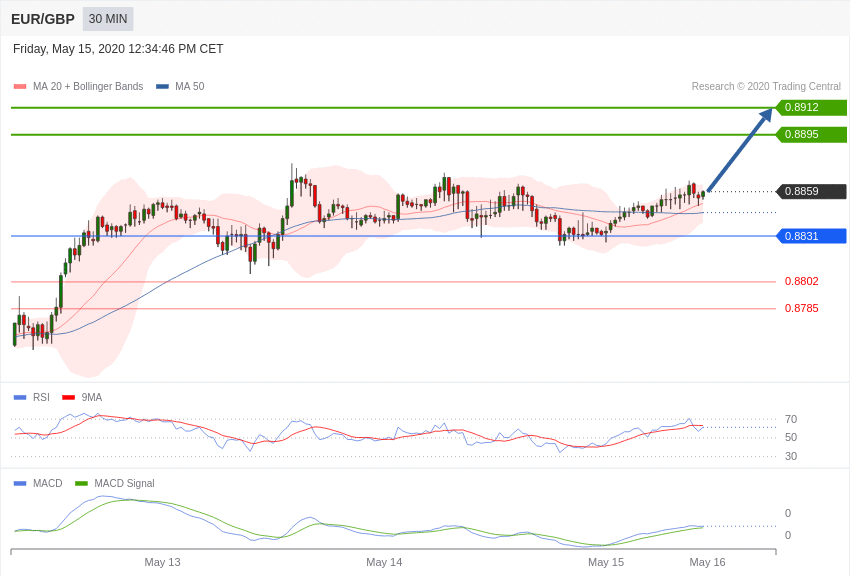850x576 pixels.
Task: Click the RSI 30 axis value
Action: pyautogui.click(x=791, y=456)
